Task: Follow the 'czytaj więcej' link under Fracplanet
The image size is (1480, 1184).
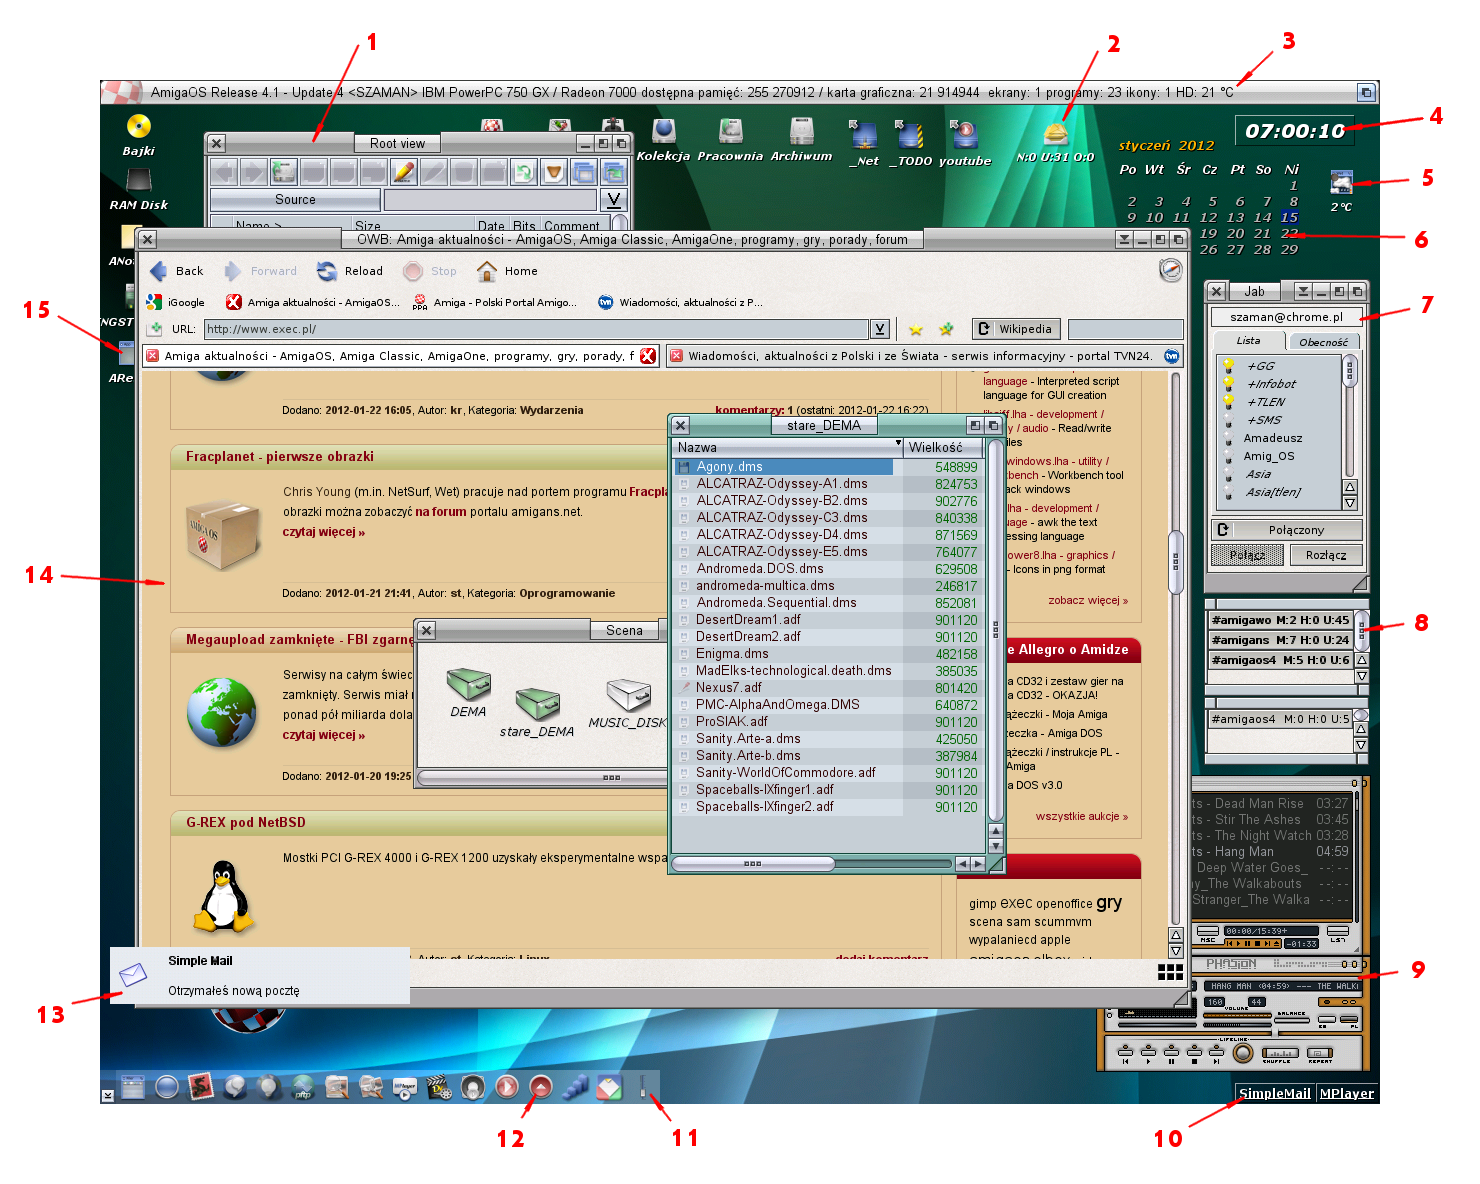Action: pos(323,532)
